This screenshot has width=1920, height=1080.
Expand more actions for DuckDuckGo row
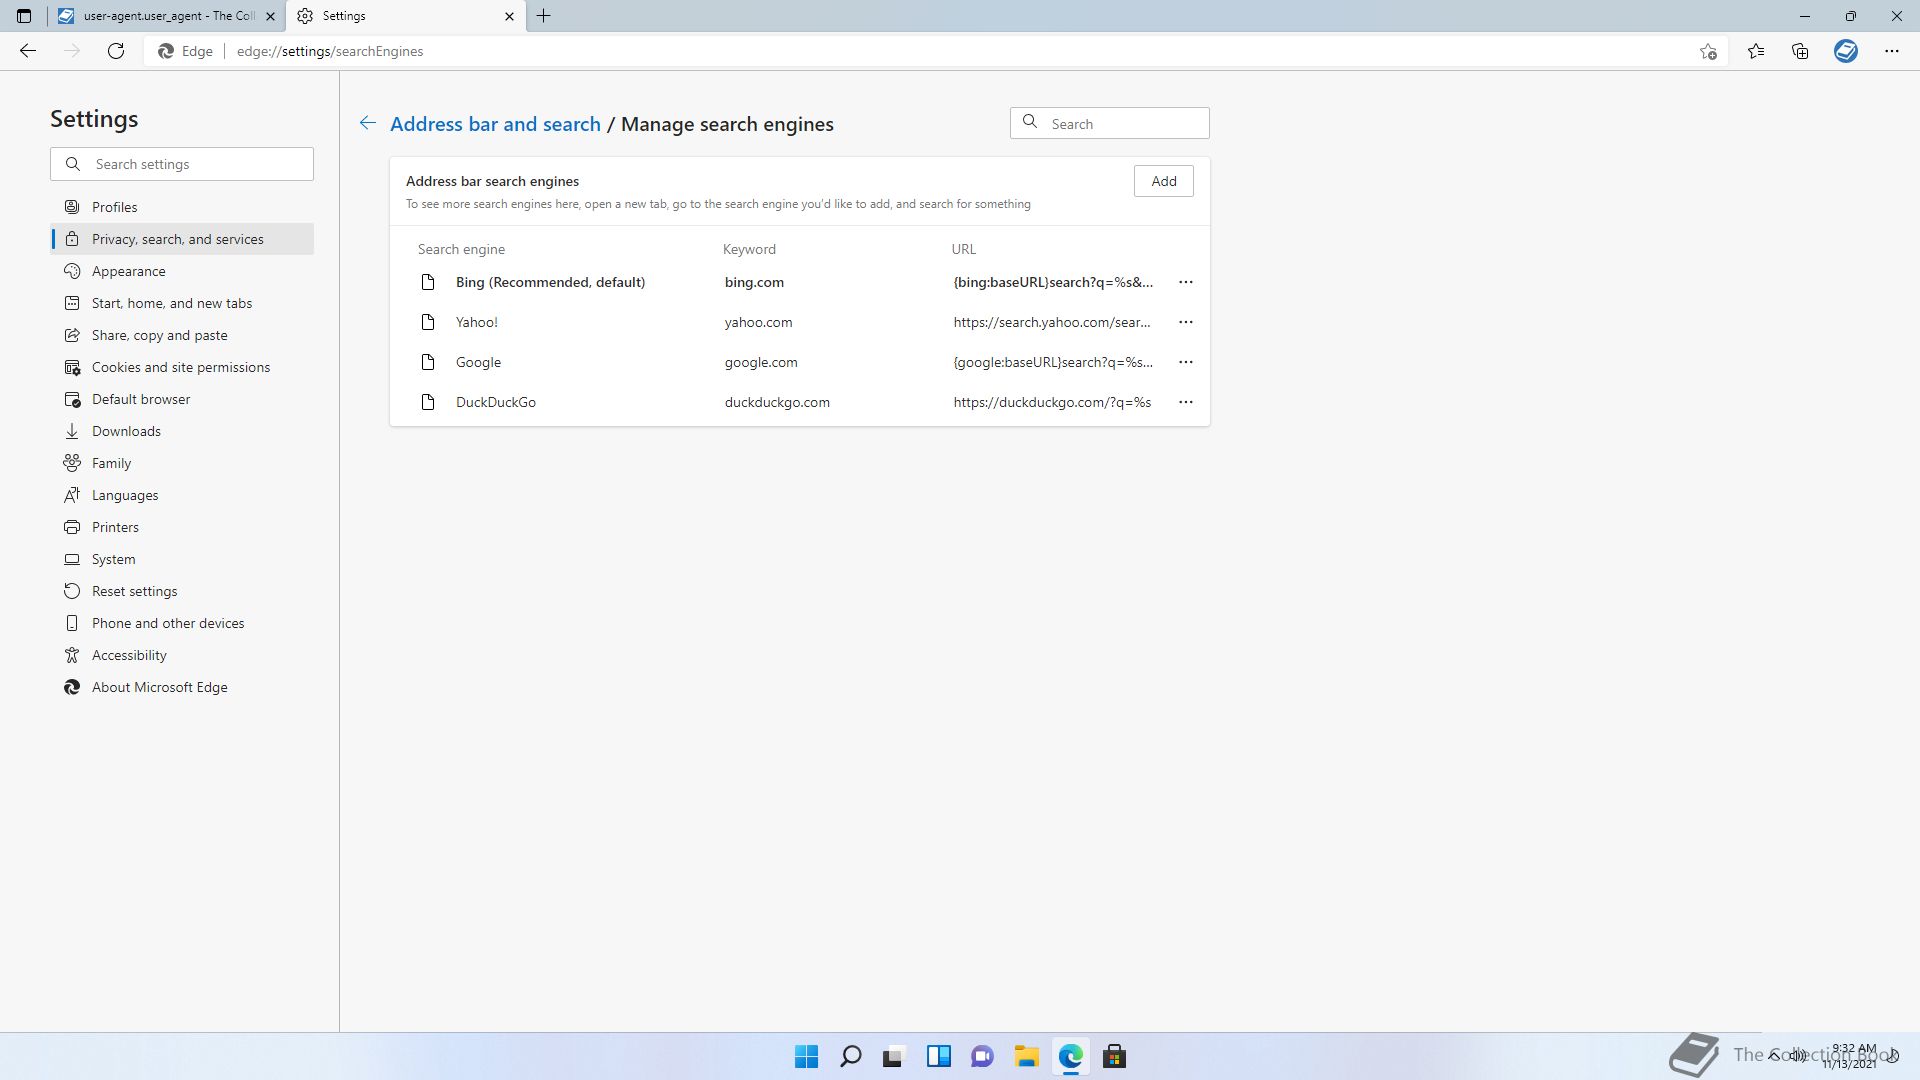(x=1185, y=402)
